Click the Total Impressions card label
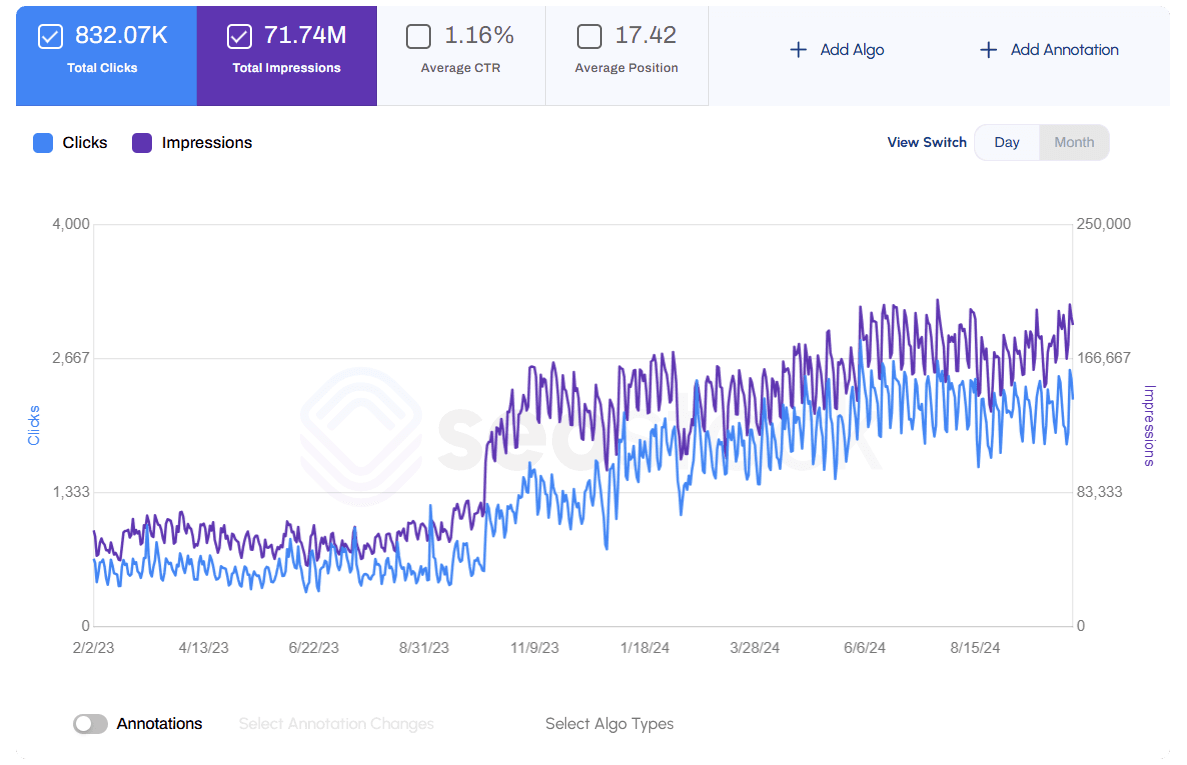Screen dimensions: 1187x765 click(x=286, y=68)
